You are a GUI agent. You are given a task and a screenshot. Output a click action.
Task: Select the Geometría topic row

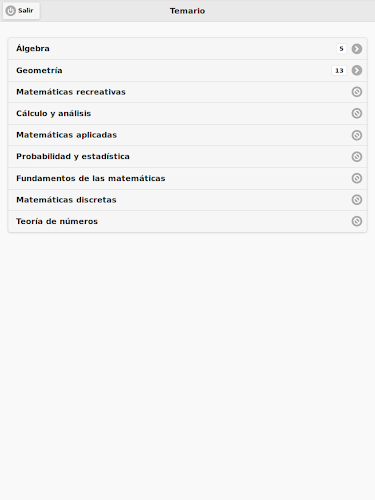(187, 70)
